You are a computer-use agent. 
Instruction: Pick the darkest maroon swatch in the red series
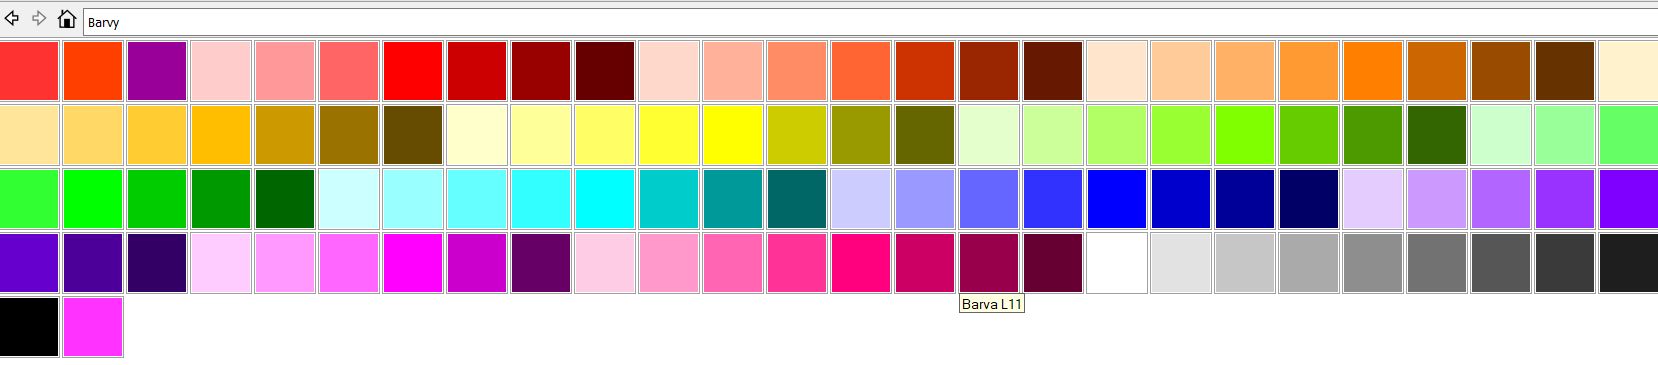tap(605, 71)
